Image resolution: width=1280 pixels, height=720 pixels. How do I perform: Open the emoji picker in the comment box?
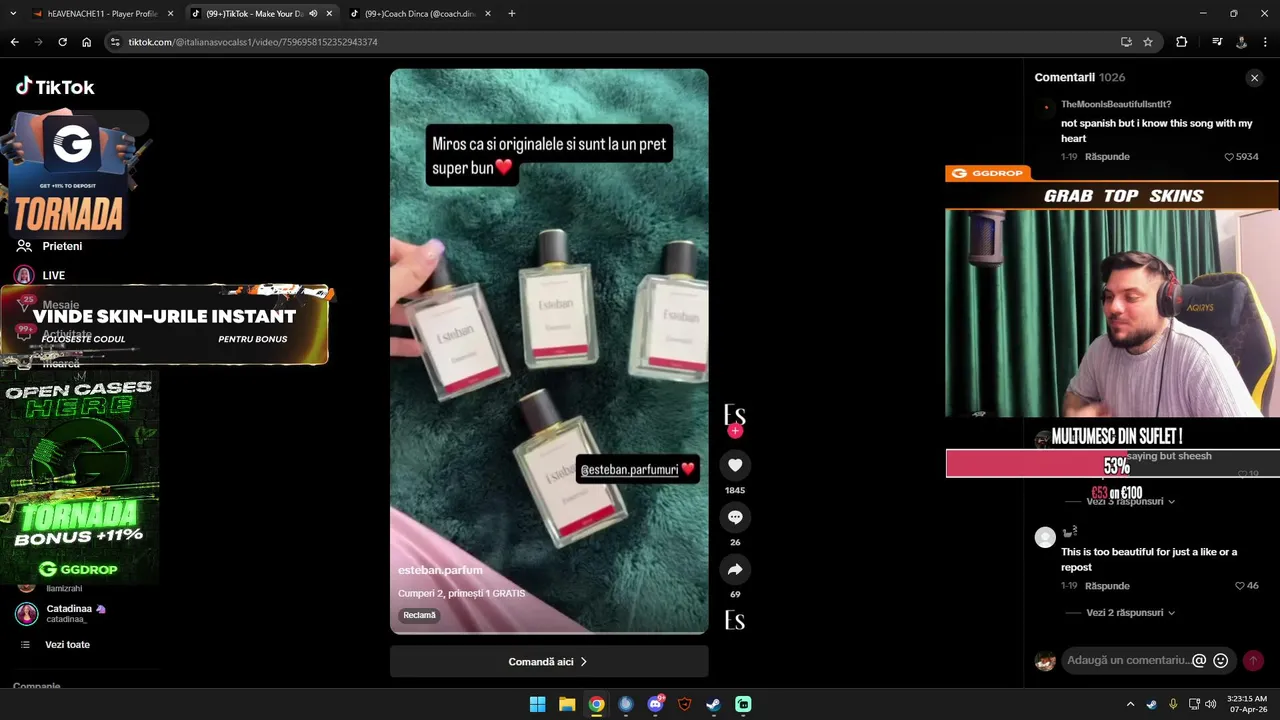click(x=1220, y=660)
